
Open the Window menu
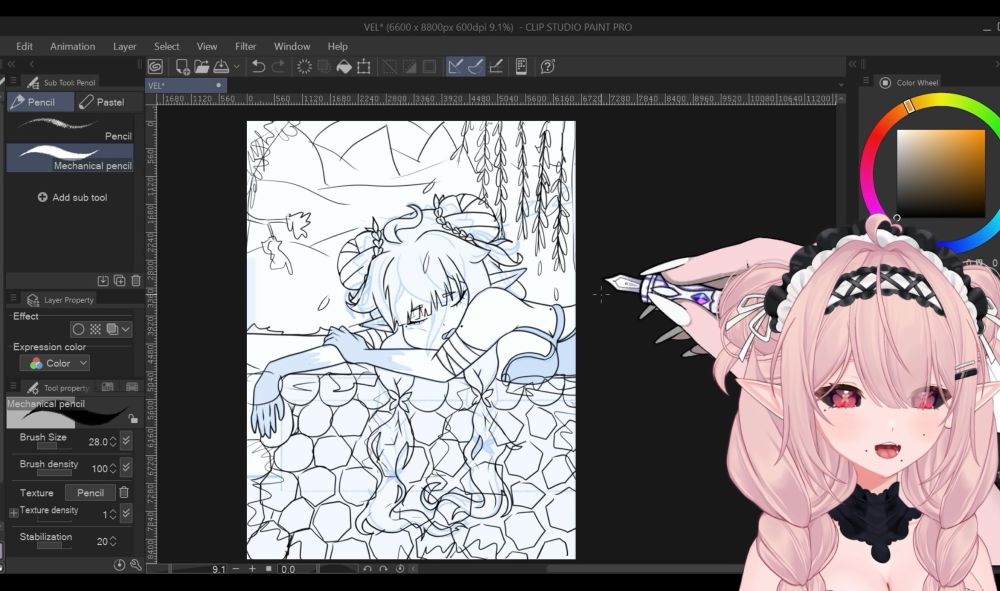coord(292,47)
